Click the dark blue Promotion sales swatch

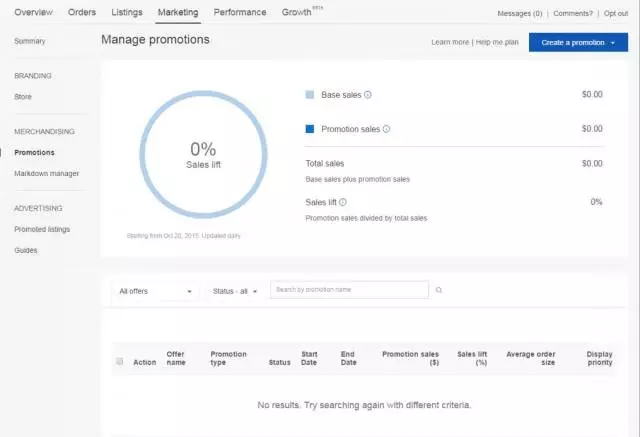(x=310, y=129)
